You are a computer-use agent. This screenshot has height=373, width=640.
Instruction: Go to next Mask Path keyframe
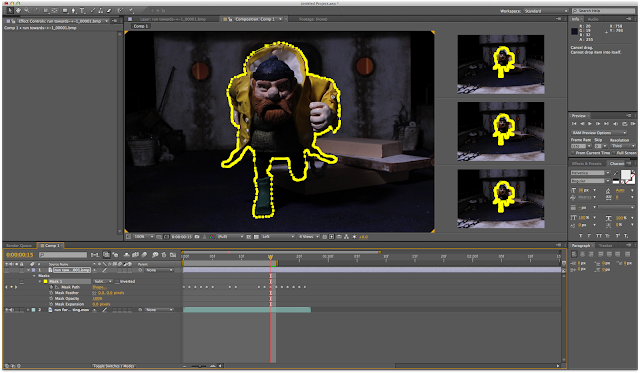coord(16,287)
